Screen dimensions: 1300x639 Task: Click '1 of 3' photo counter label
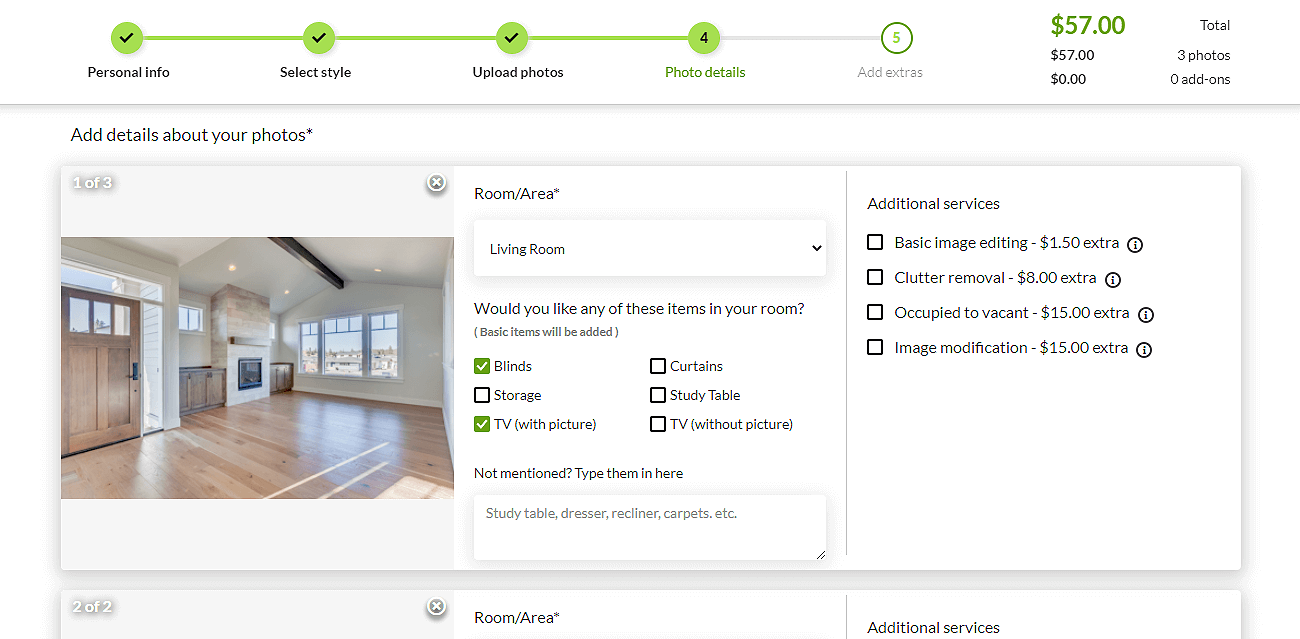tap(92, 182)
